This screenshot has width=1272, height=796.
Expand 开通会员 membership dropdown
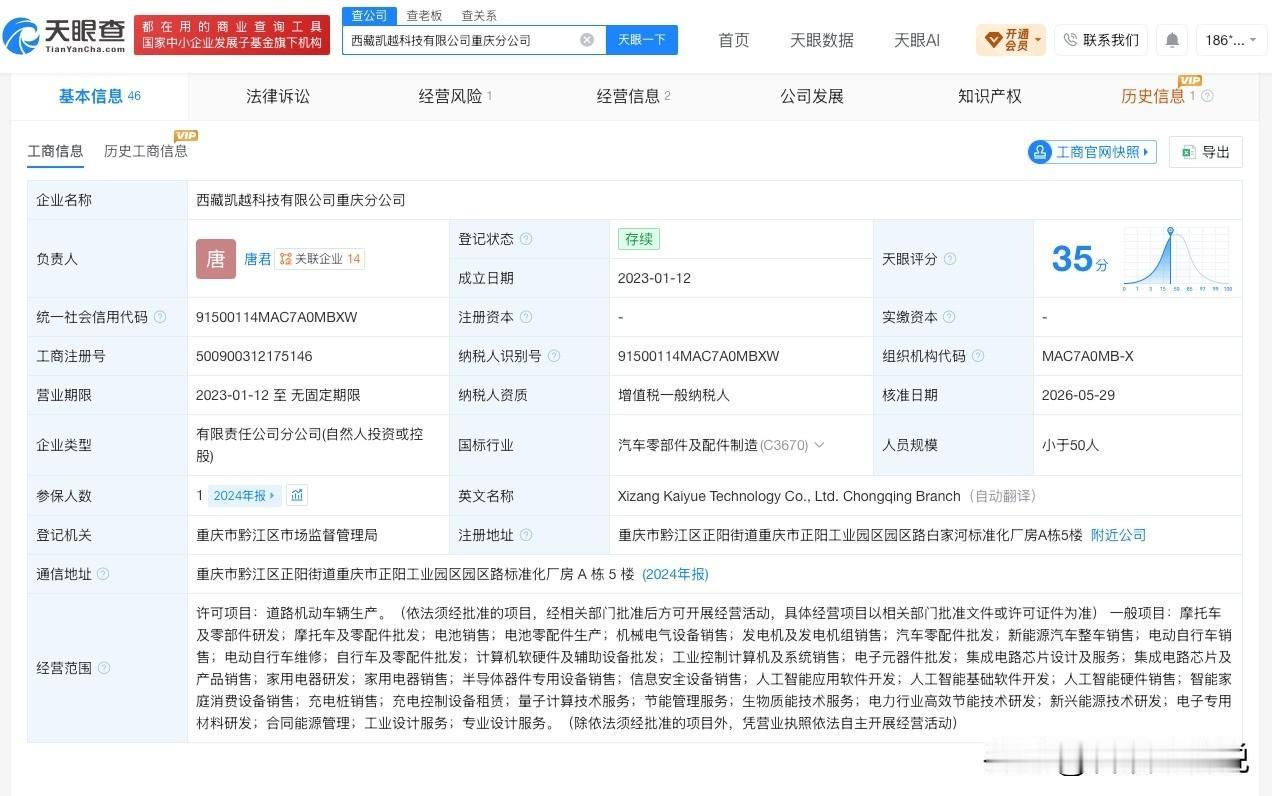1038,40
